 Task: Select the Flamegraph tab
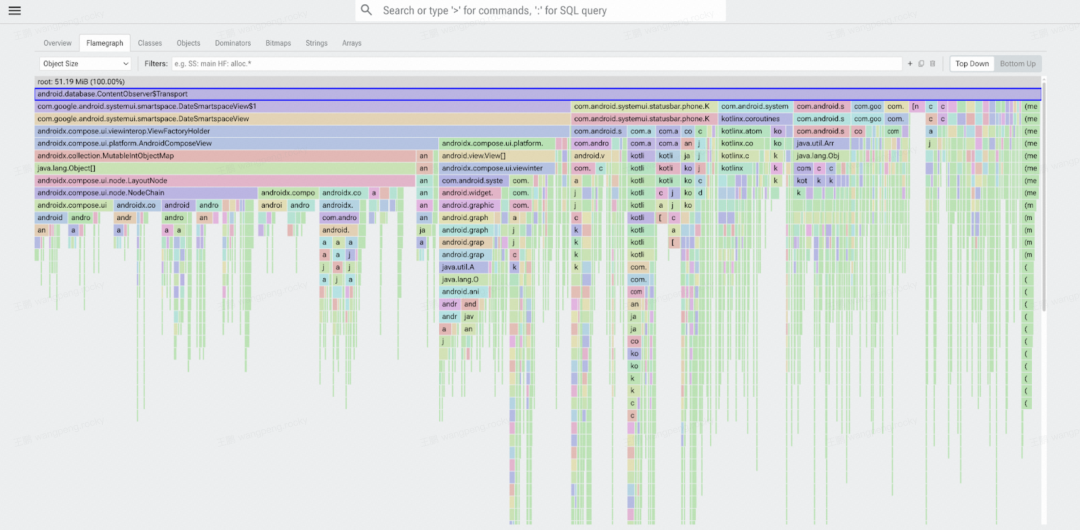tap(105, 43)
